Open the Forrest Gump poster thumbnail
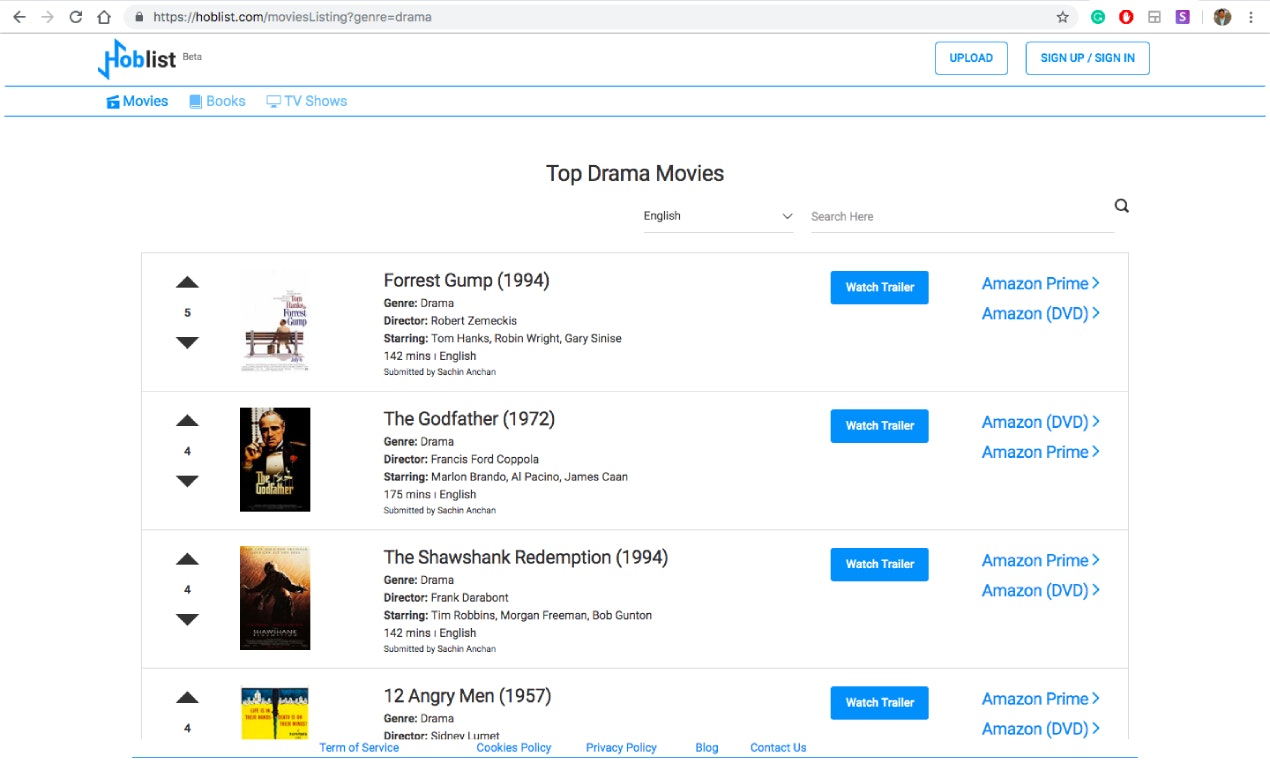 click(x=275, y=321)
